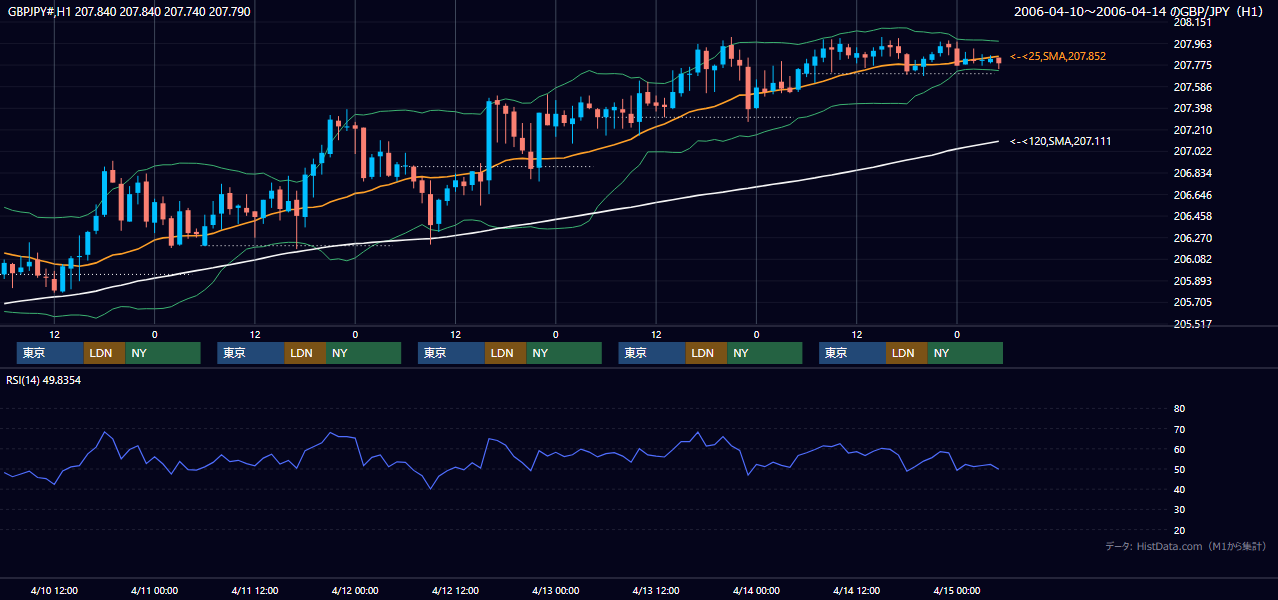Click price axis value 207.398
This screenshot has height=600, width=1278.
tap(1192, 108)
